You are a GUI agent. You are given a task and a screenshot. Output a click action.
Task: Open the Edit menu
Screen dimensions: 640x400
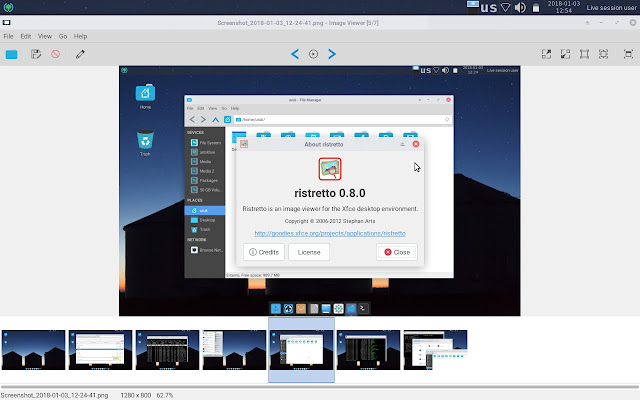pyautogui.click(x=26, y=36)
